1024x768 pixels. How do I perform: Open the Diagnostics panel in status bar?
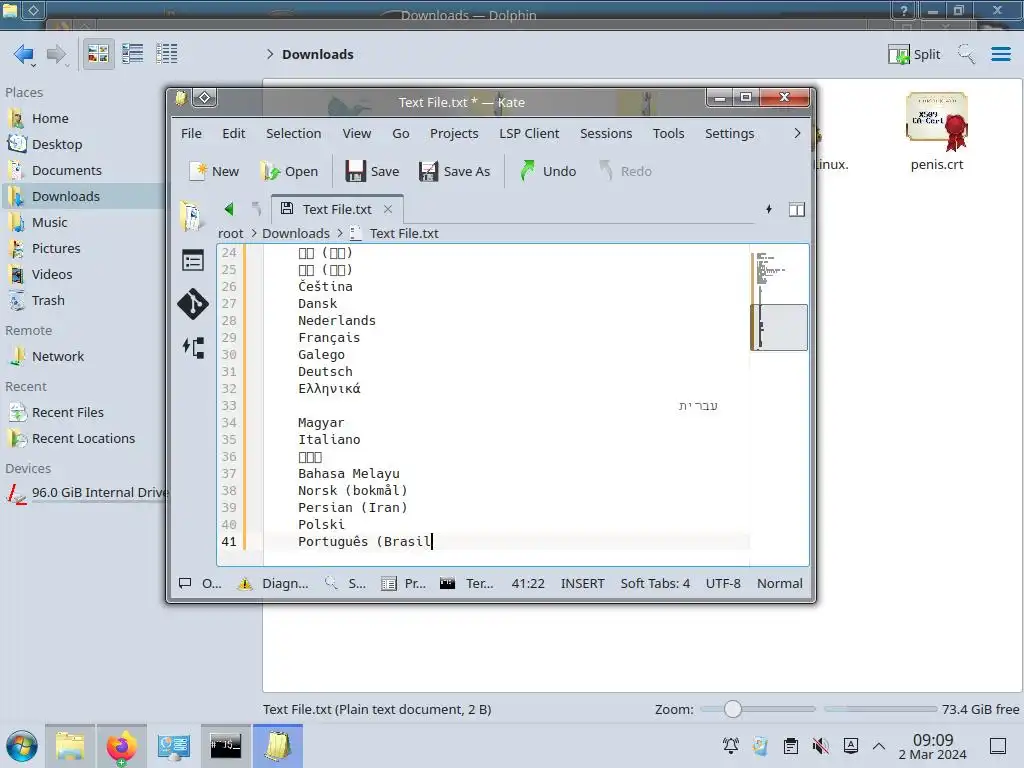pos(274,583)
